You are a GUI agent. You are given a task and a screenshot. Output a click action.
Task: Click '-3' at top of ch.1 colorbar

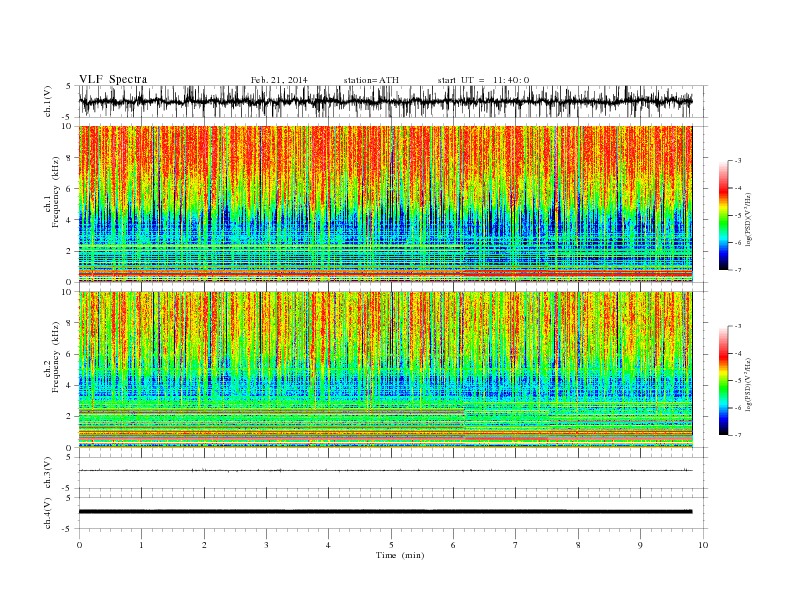click(737, 161)
